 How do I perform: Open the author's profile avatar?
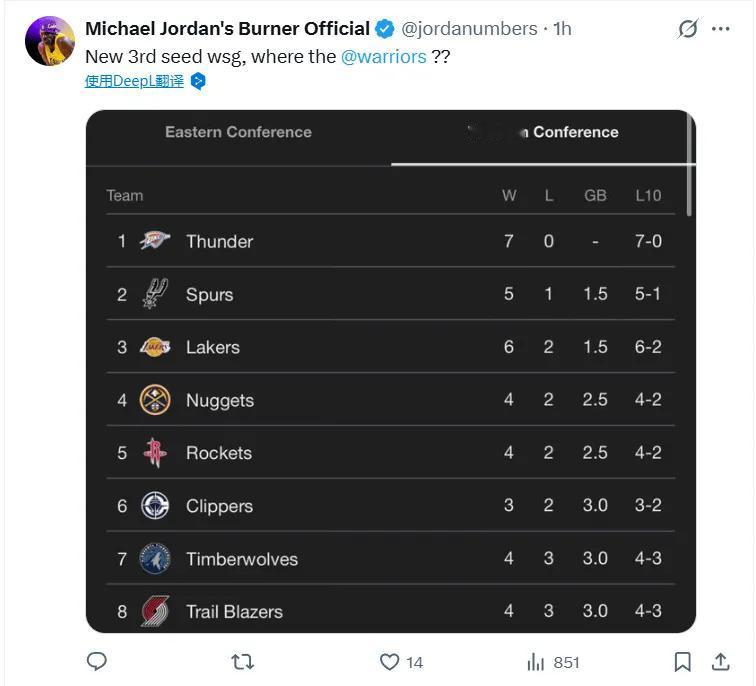click(x=50, y=41)
